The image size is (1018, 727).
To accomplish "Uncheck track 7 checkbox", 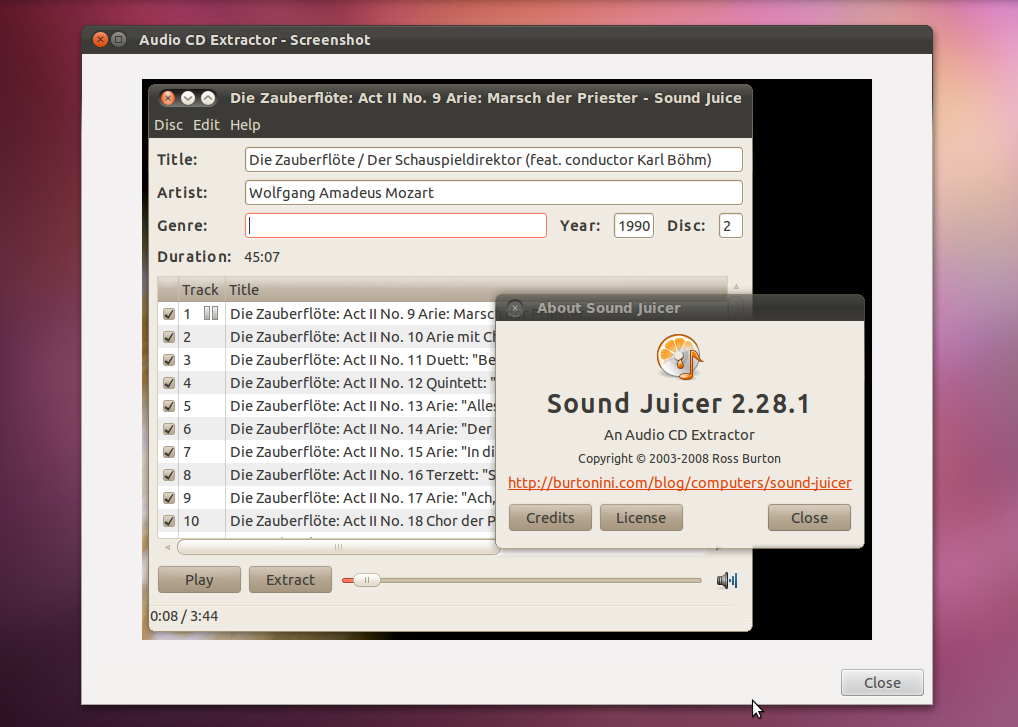I will tap(169, 452).
